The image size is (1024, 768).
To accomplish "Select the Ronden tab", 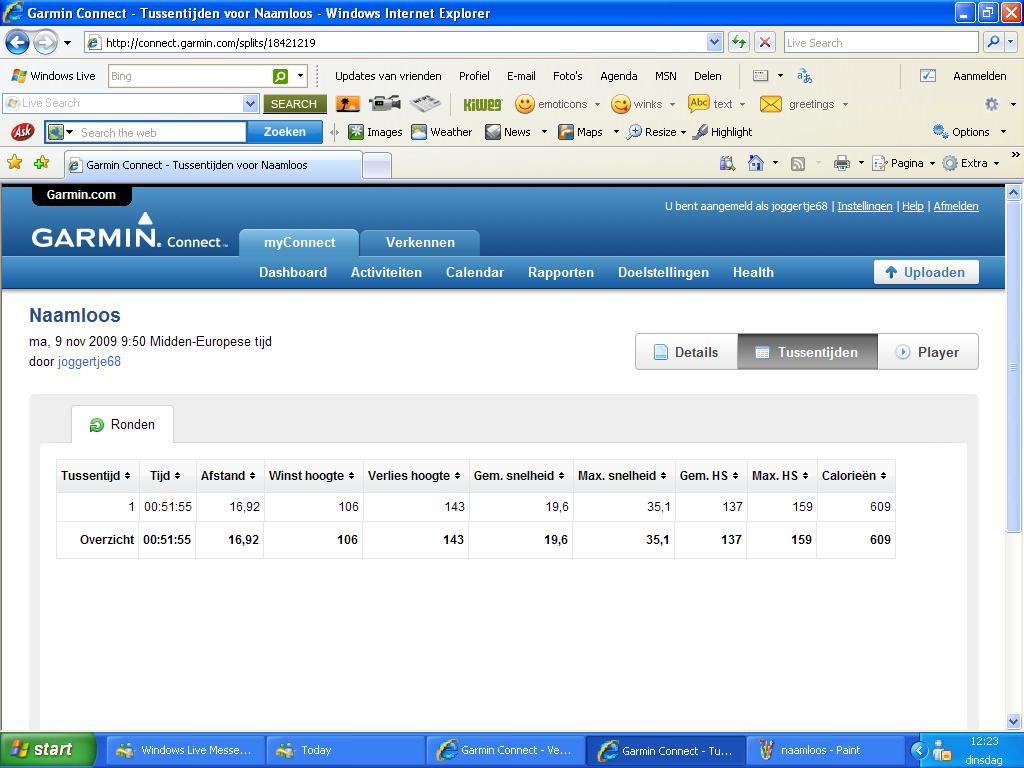I will point(122,424).
